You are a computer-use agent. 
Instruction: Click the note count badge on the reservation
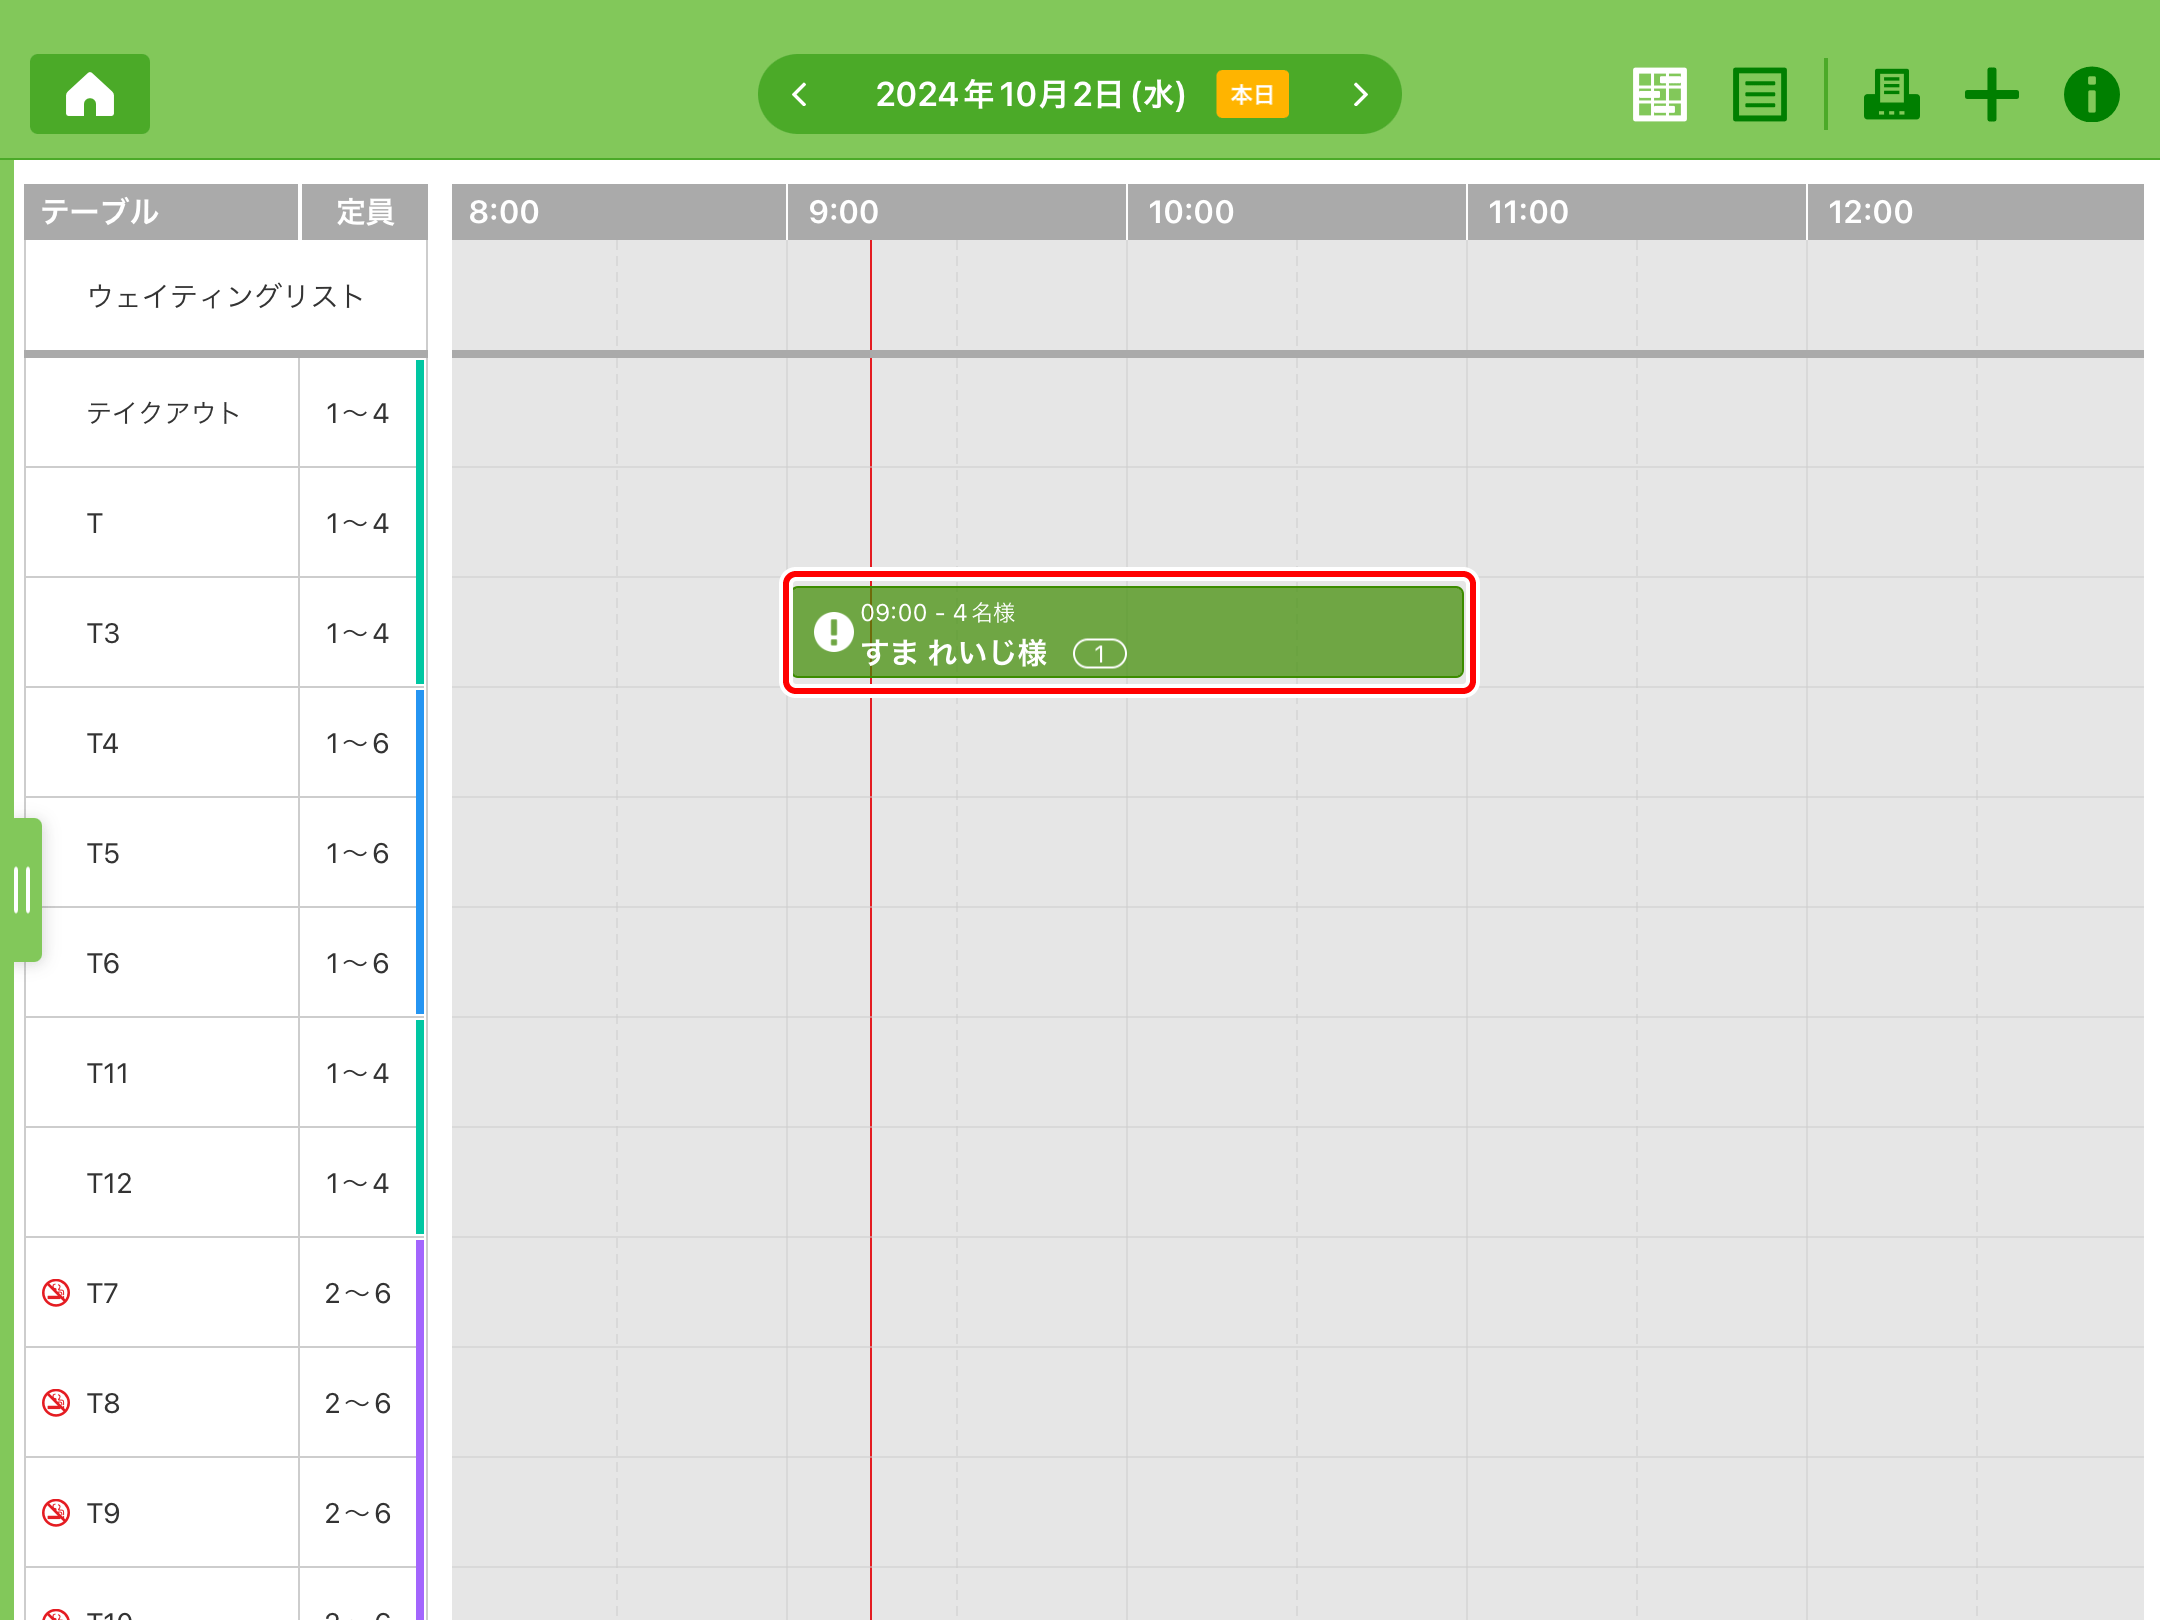1099,654
